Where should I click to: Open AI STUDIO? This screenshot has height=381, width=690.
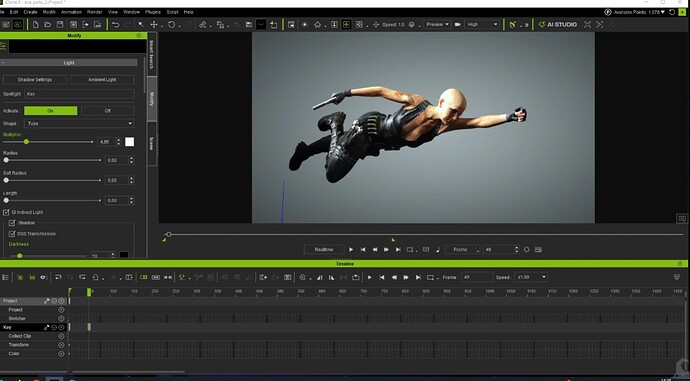point(558,25)
